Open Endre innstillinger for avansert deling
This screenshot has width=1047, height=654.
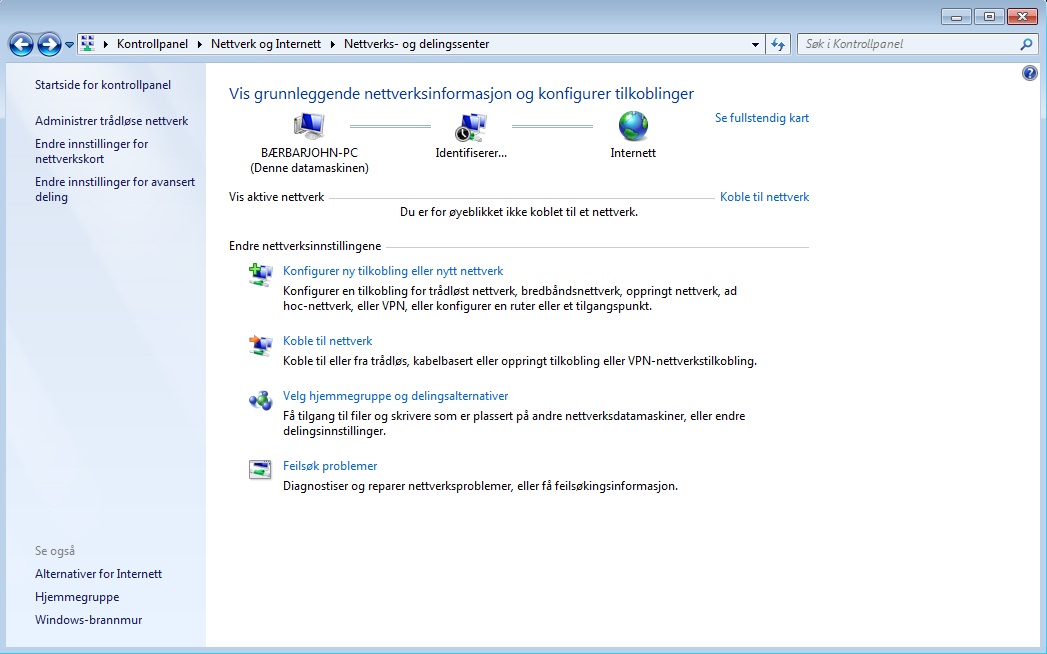click(x=115, y=190)
